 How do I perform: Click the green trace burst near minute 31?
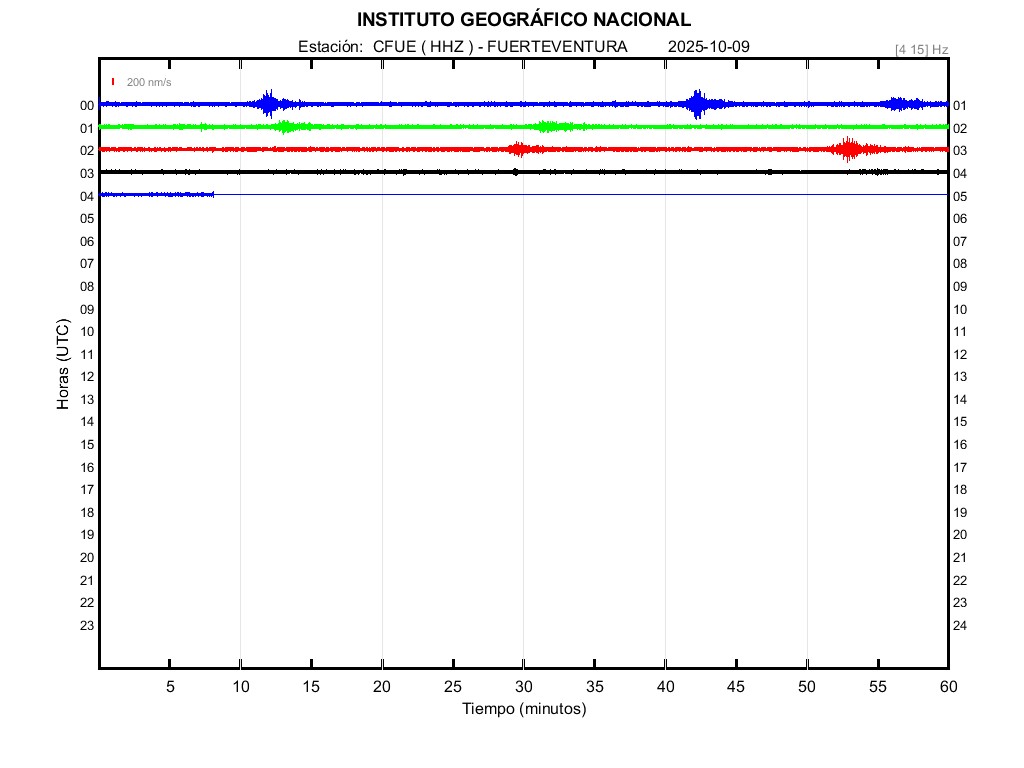pos(547,127)
